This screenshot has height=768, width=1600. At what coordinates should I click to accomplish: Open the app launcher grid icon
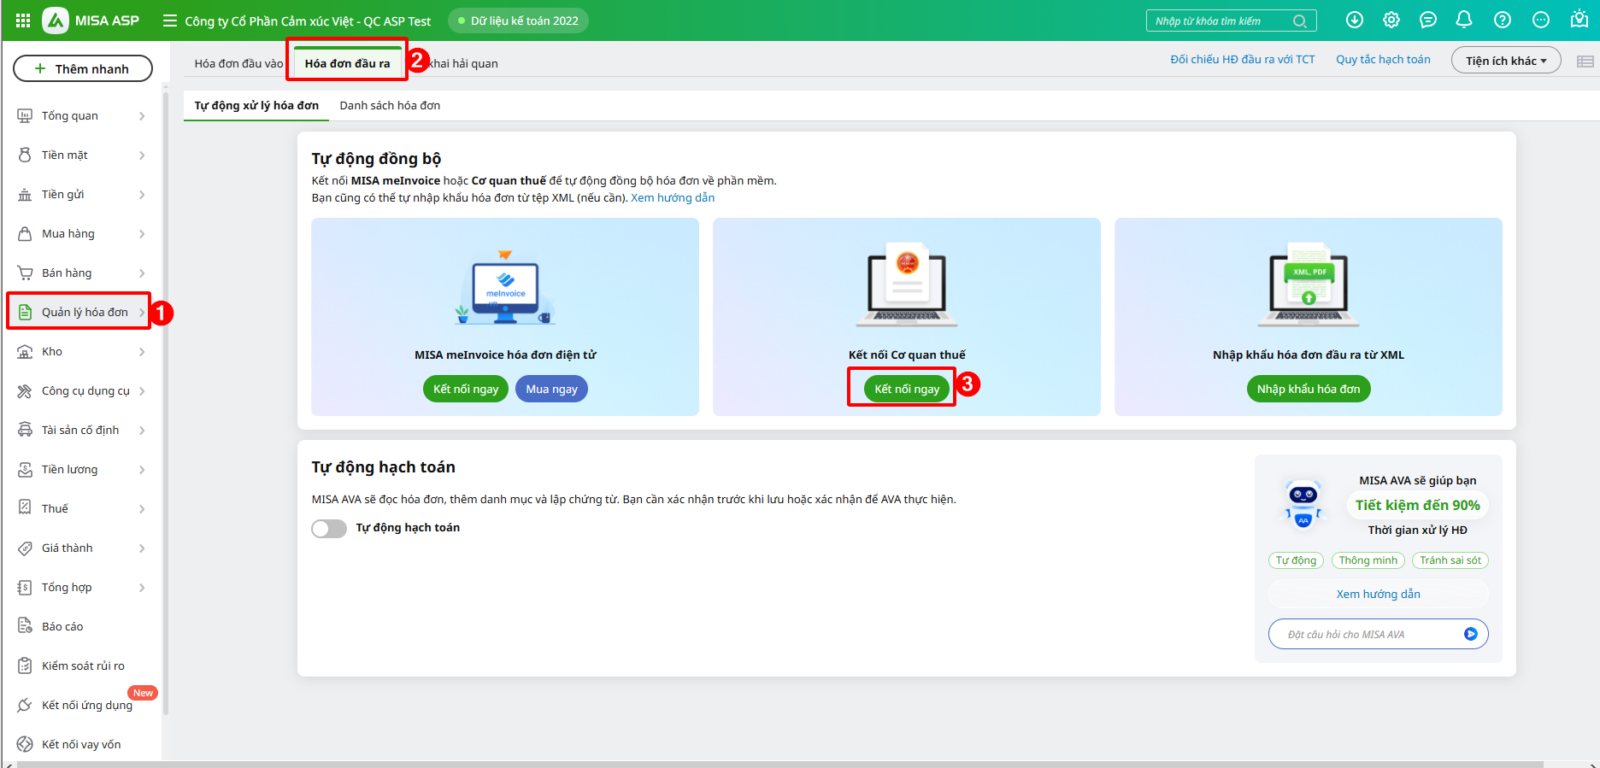point(22,20)
